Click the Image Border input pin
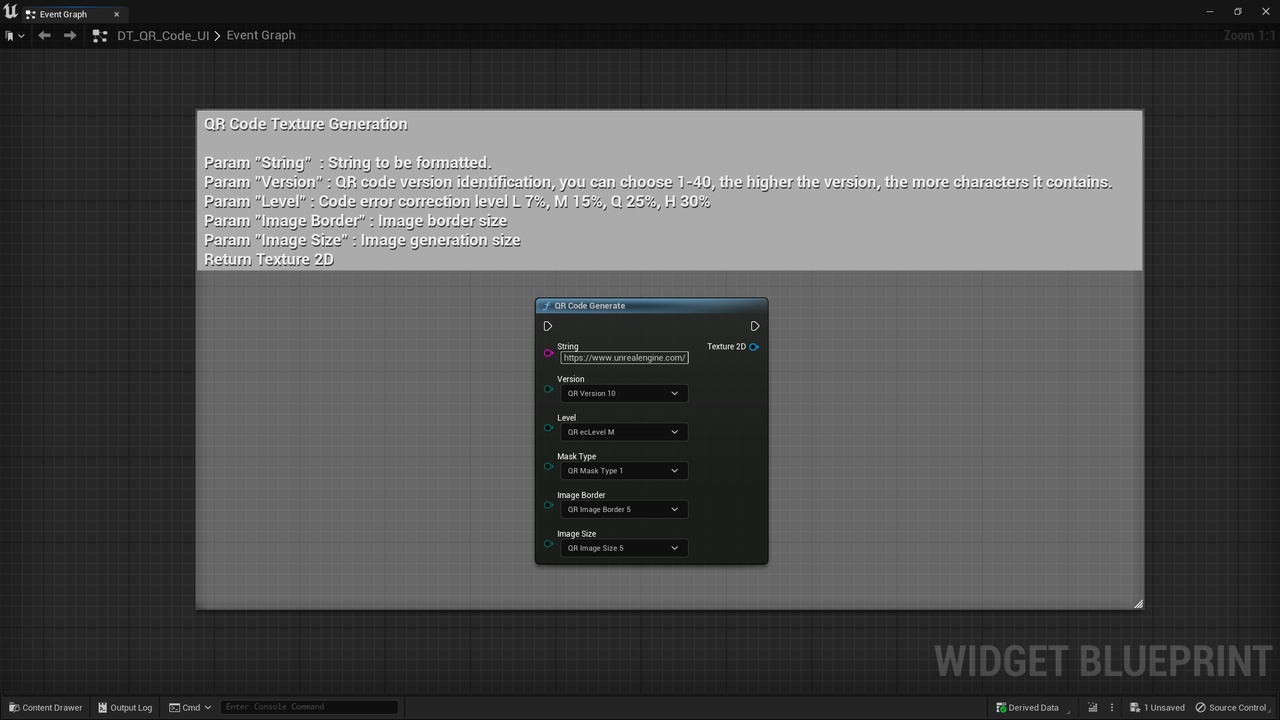This screenshot has width=1280, height=720. 548,505
